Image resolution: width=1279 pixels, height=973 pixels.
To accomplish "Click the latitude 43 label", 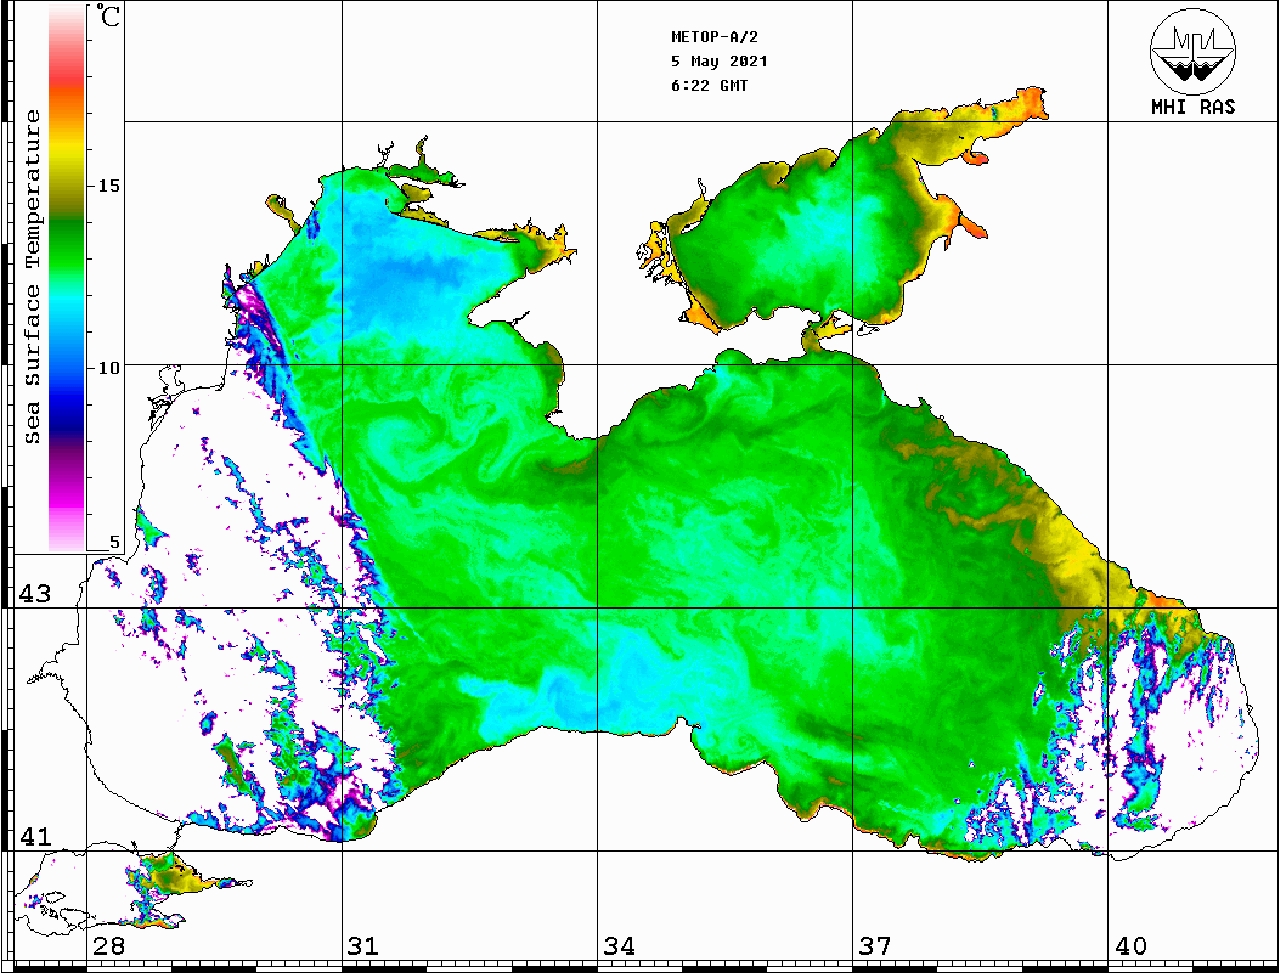I will (35, 594).
